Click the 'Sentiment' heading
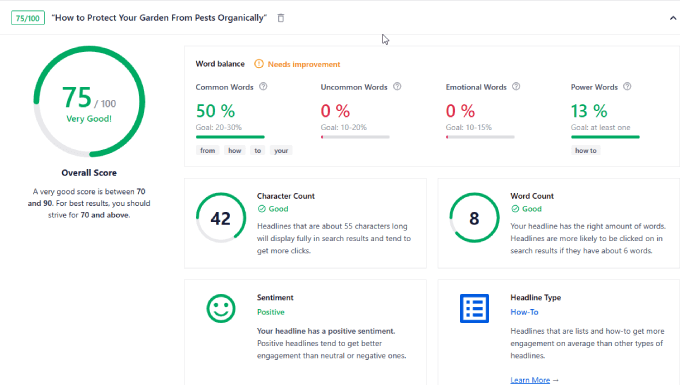680x385 pixels. [x=275, y=297]
